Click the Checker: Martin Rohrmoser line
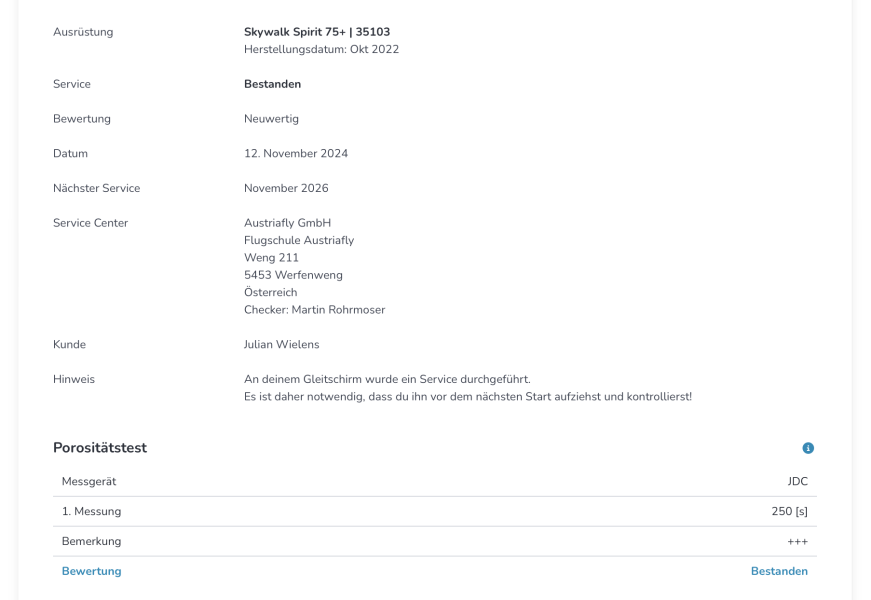The width and height of the screenshot is (871, 600). pyautogui.click(x=314, y=310)
